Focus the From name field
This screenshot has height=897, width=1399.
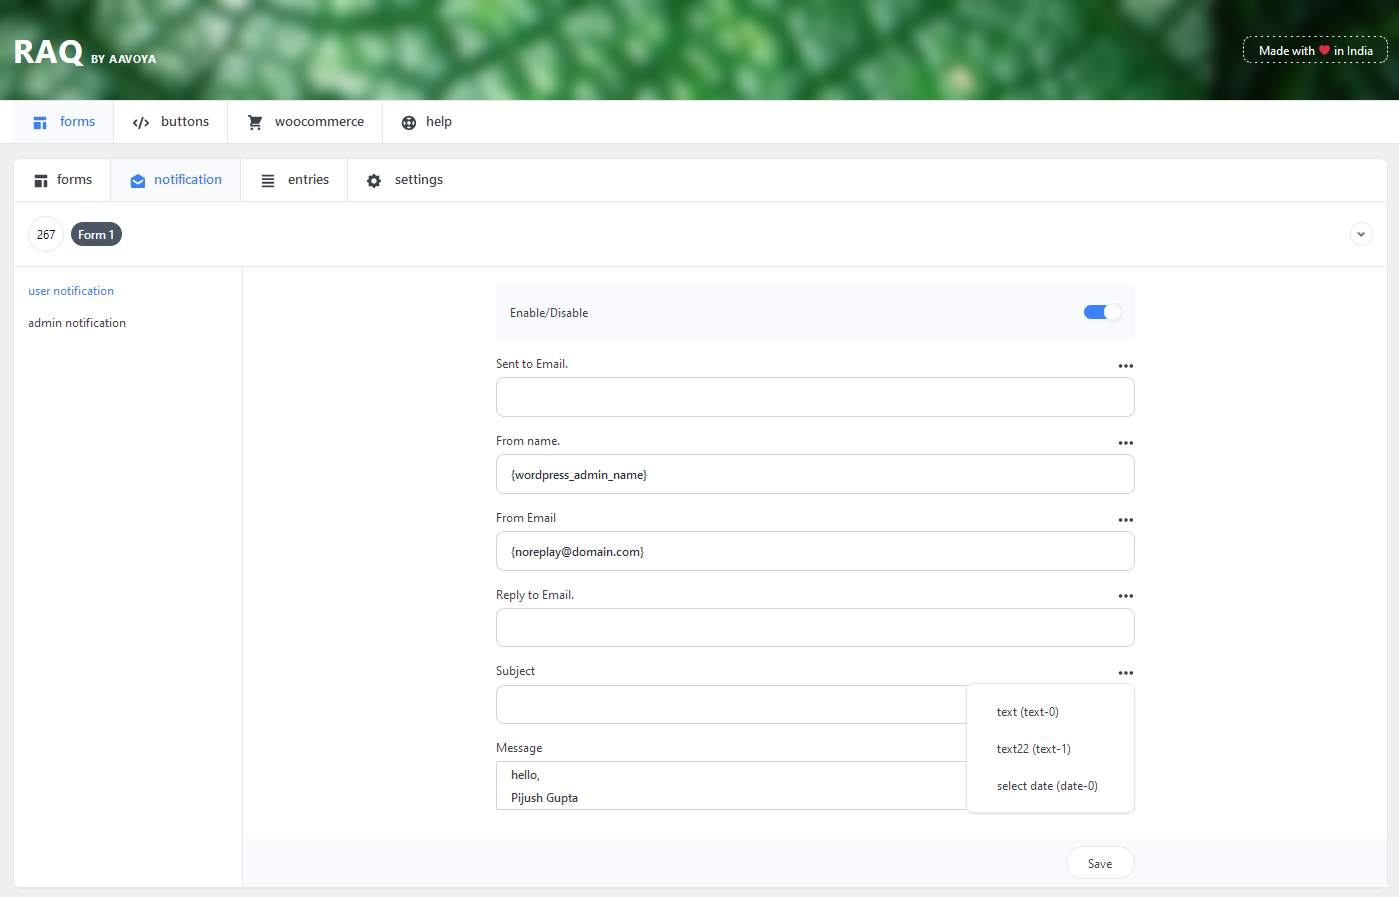(815, 474)
